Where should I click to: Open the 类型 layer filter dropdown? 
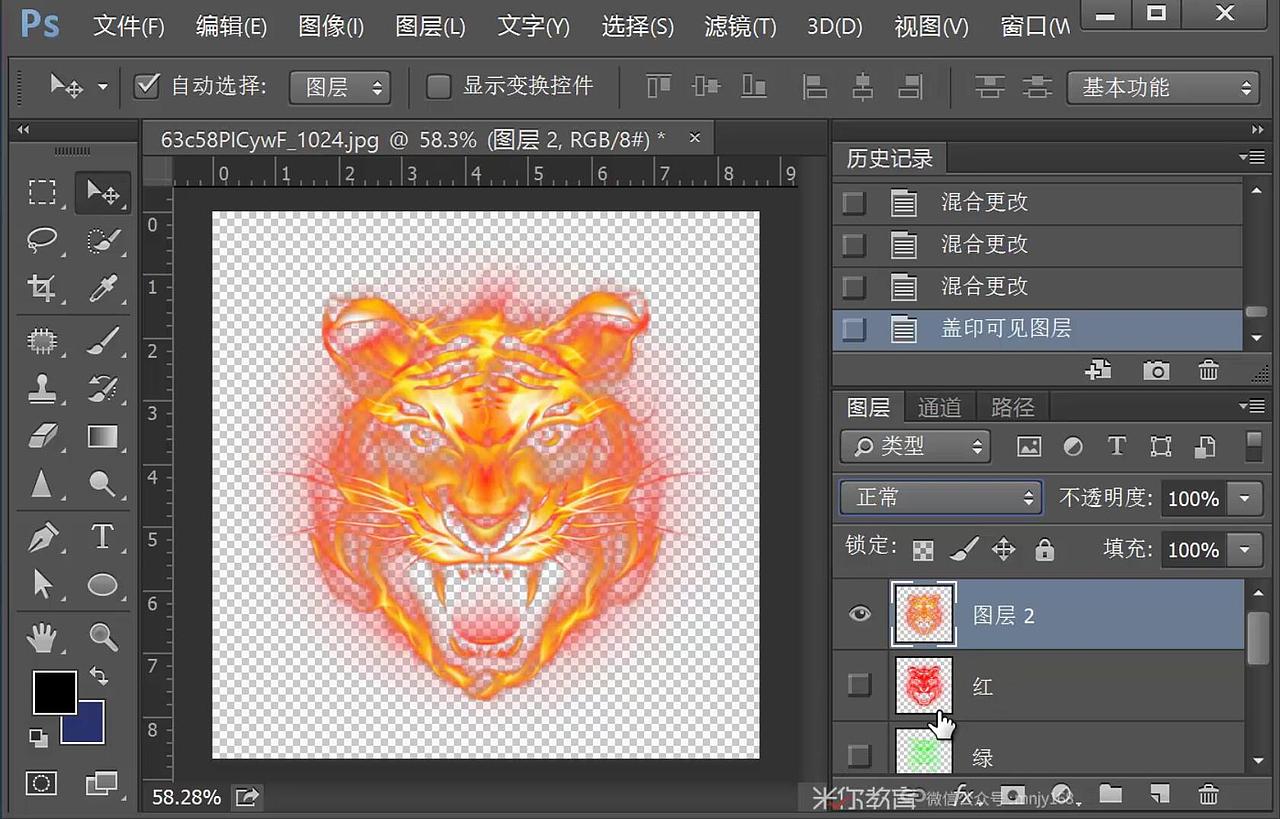pos(916,446)
